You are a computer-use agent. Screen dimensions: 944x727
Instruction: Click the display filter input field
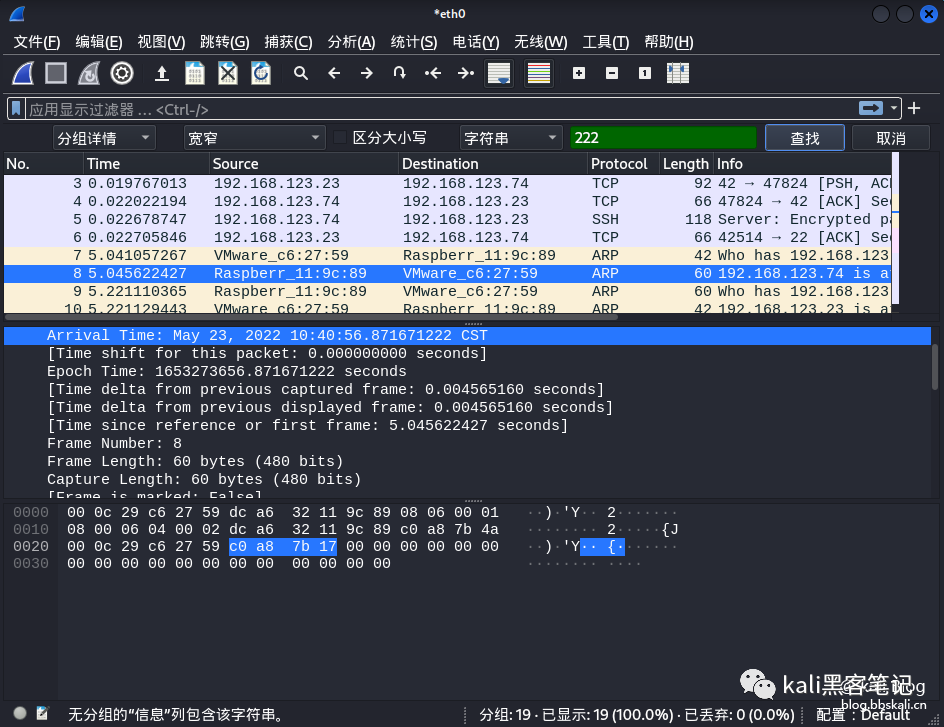coord(441,109)
